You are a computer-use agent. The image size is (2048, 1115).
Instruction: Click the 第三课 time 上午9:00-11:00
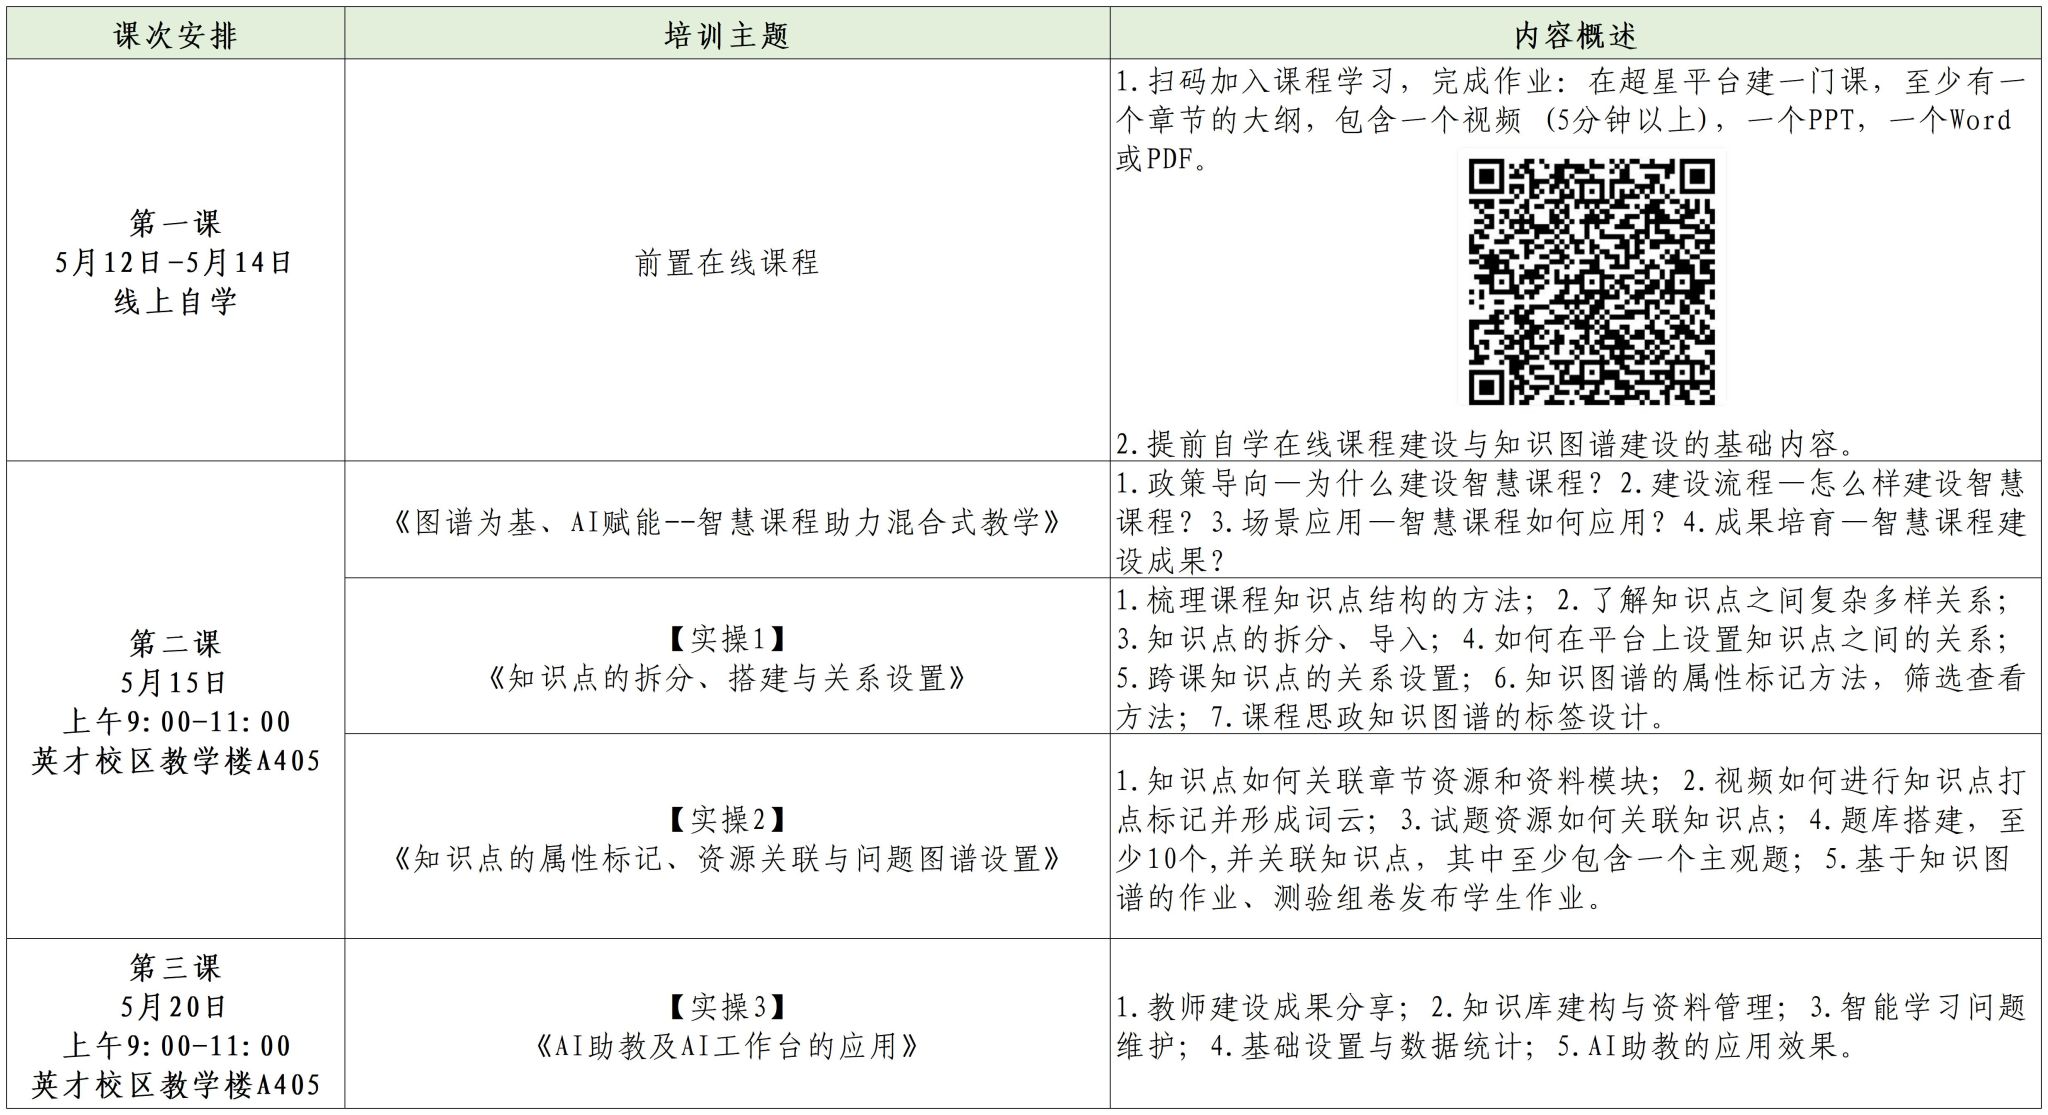click(x=176, y=1046)
